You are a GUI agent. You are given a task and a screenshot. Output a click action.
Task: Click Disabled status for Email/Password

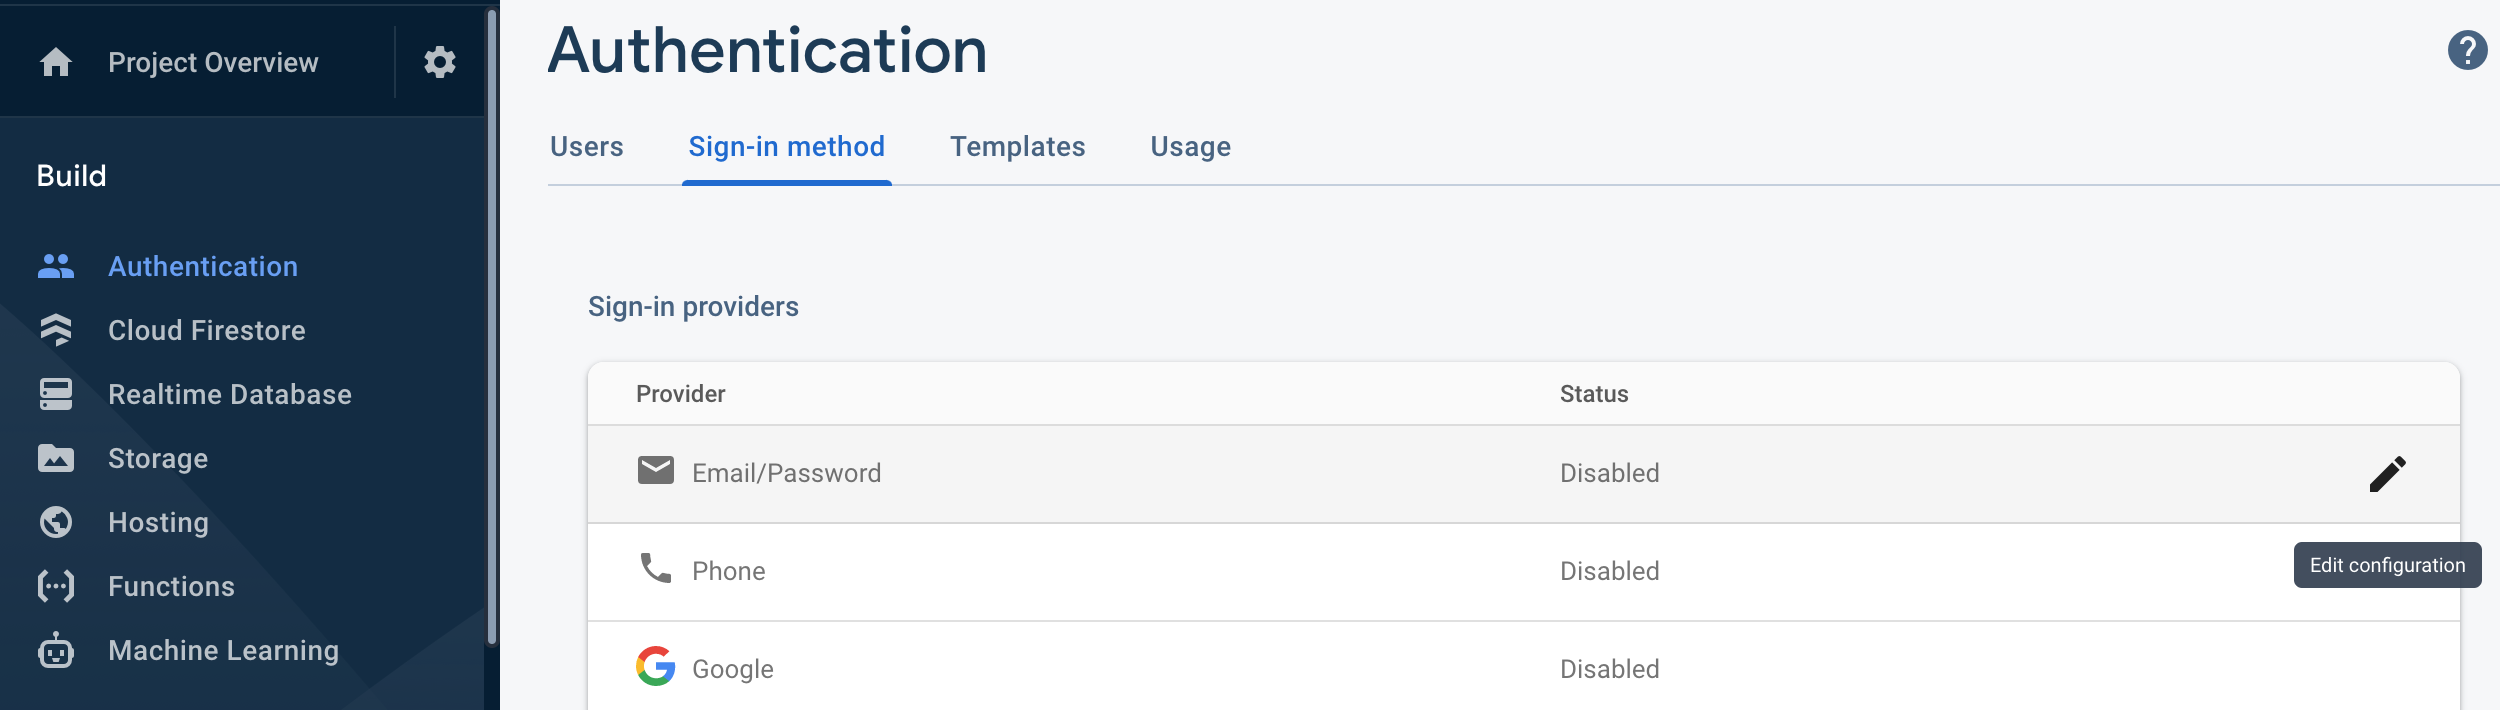pyautogui.click(x=1610, y=473)
